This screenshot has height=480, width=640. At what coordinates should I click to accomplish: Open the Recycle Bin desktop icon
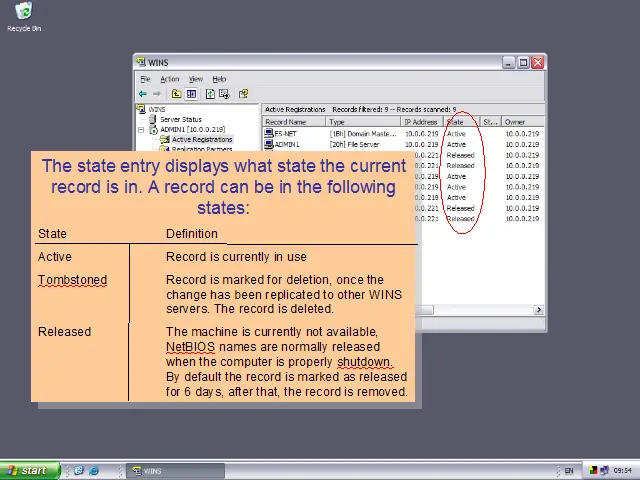23,14
